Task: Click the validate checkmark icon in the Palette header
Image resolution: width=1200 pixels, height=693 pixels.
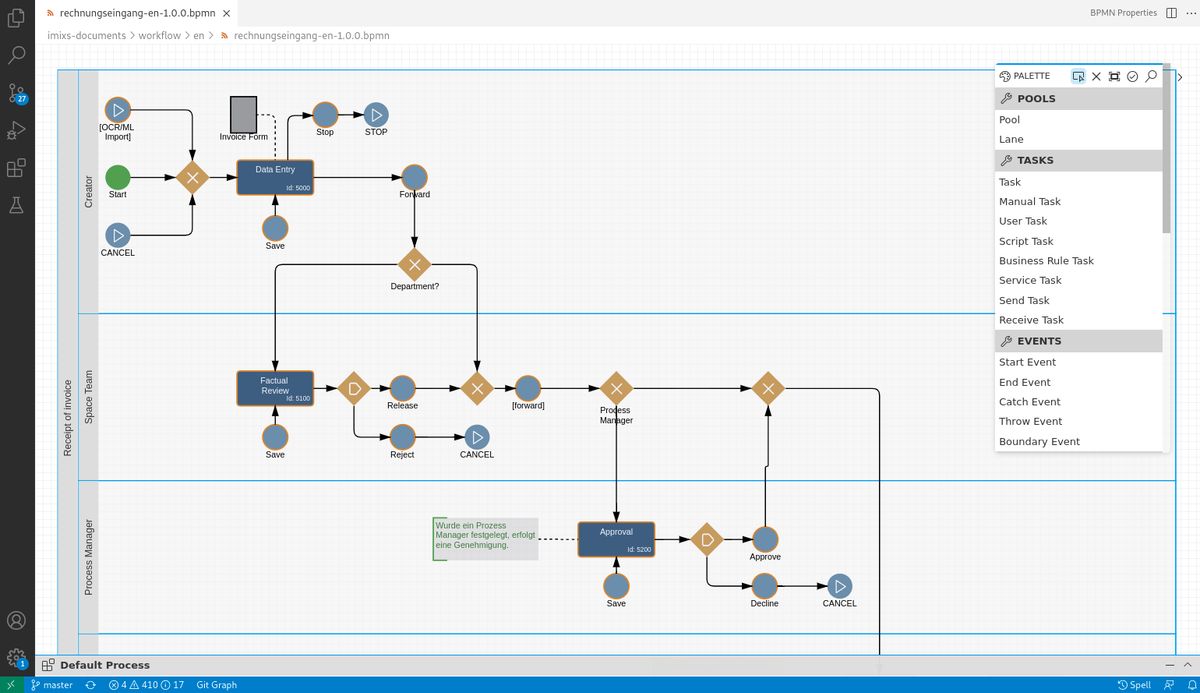Action: (x=1132, y=76)
